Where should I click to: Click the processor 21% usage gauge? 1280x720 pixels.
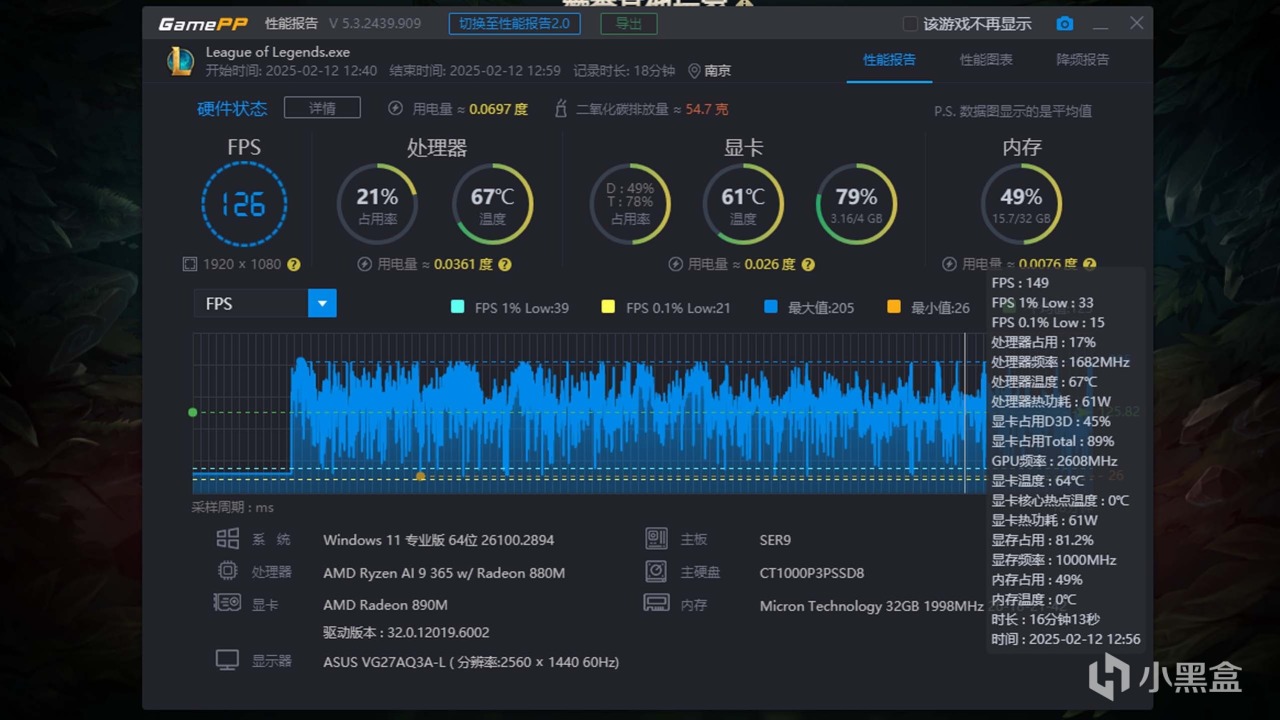(x=377, y=204)
